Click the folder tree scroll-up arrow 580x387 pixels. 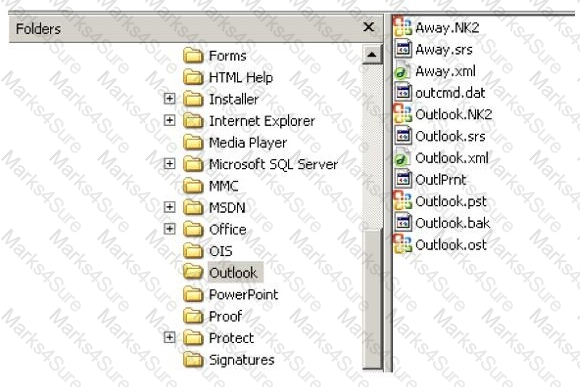pos(372,55)
